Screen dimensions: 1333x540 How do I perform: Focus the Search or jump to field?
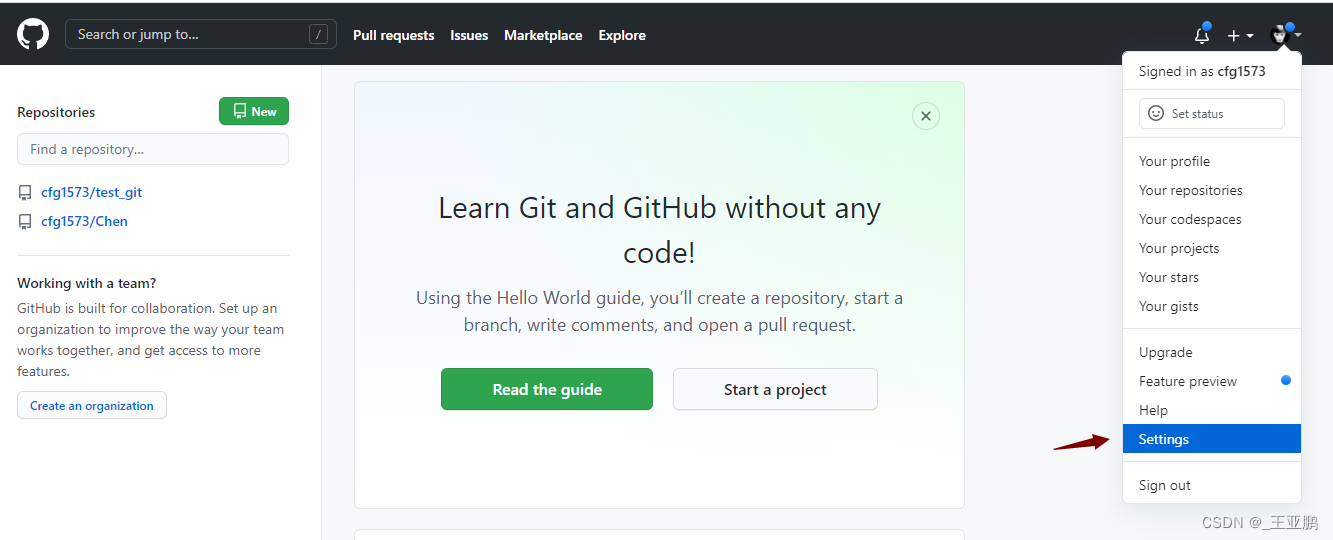click(x=201, y=34)
